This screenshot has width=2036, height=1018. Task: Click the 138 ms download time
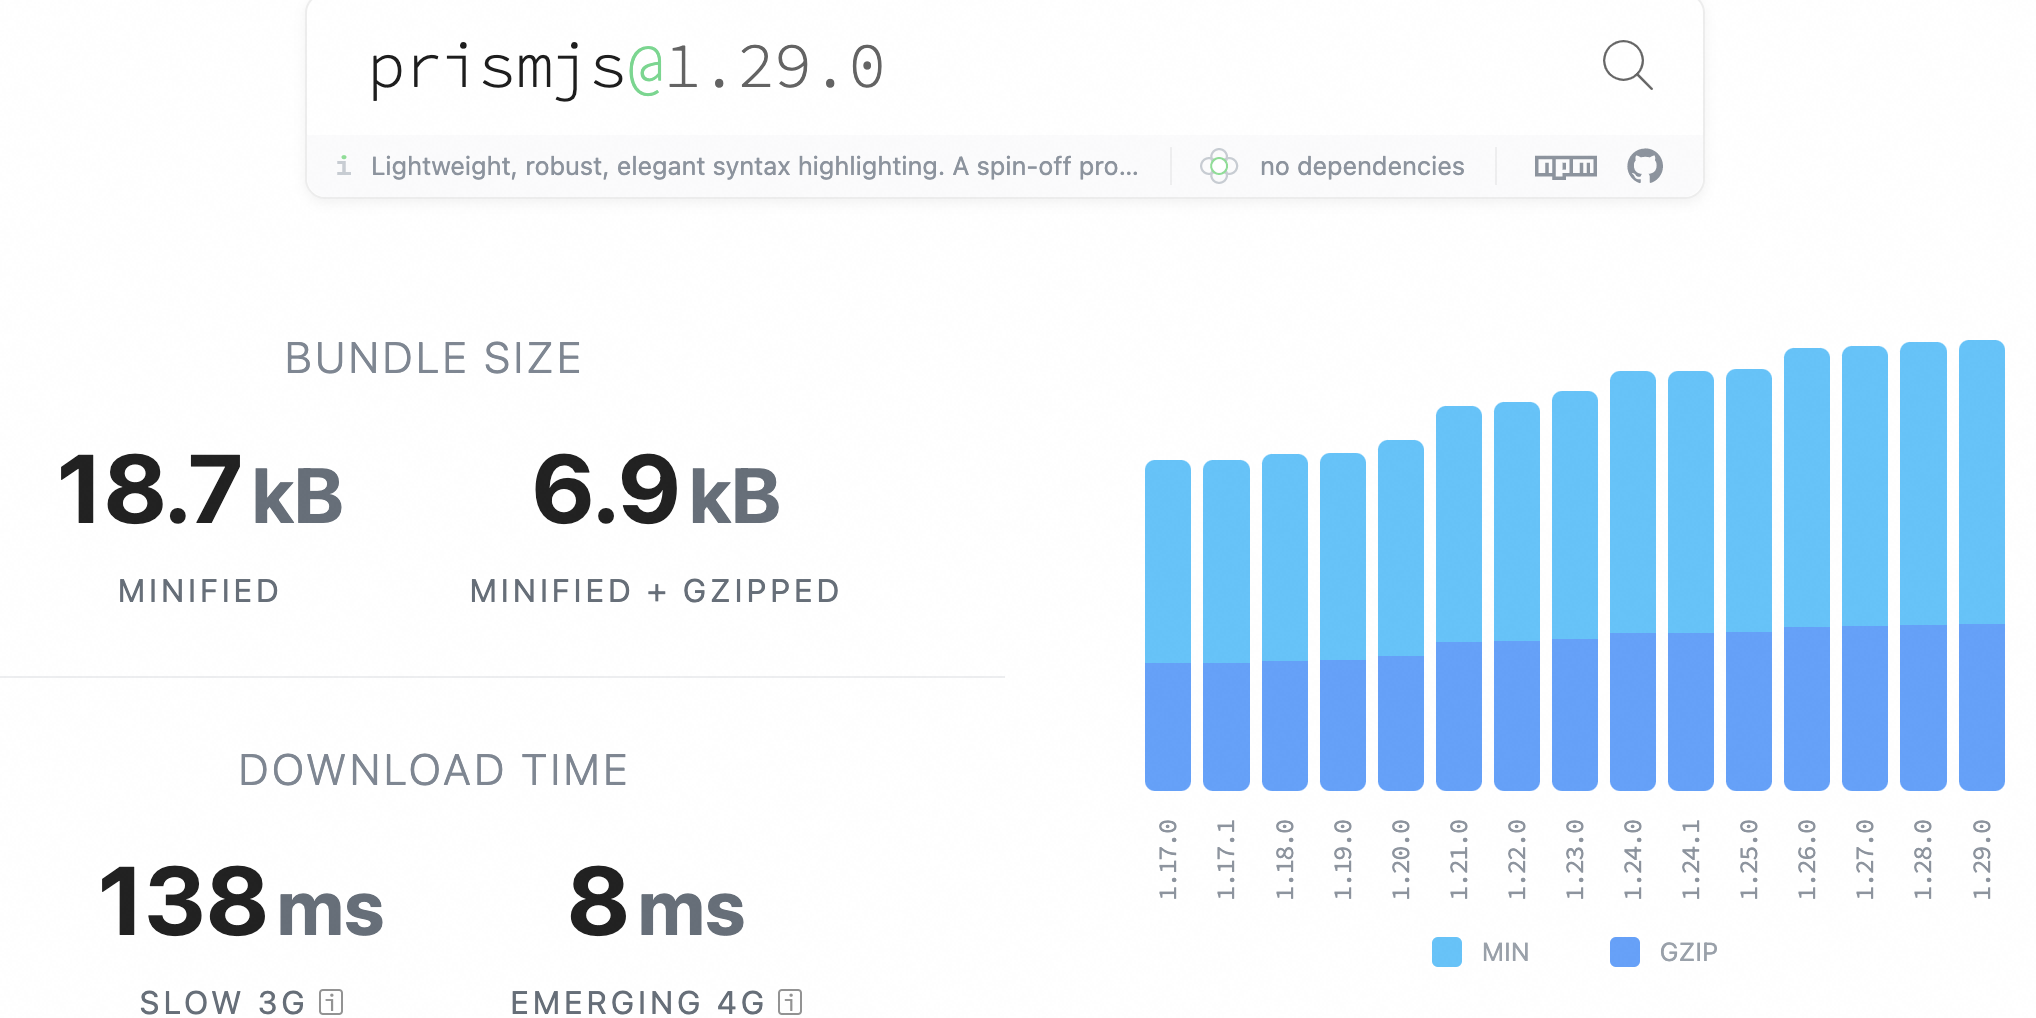pos(241,902)
